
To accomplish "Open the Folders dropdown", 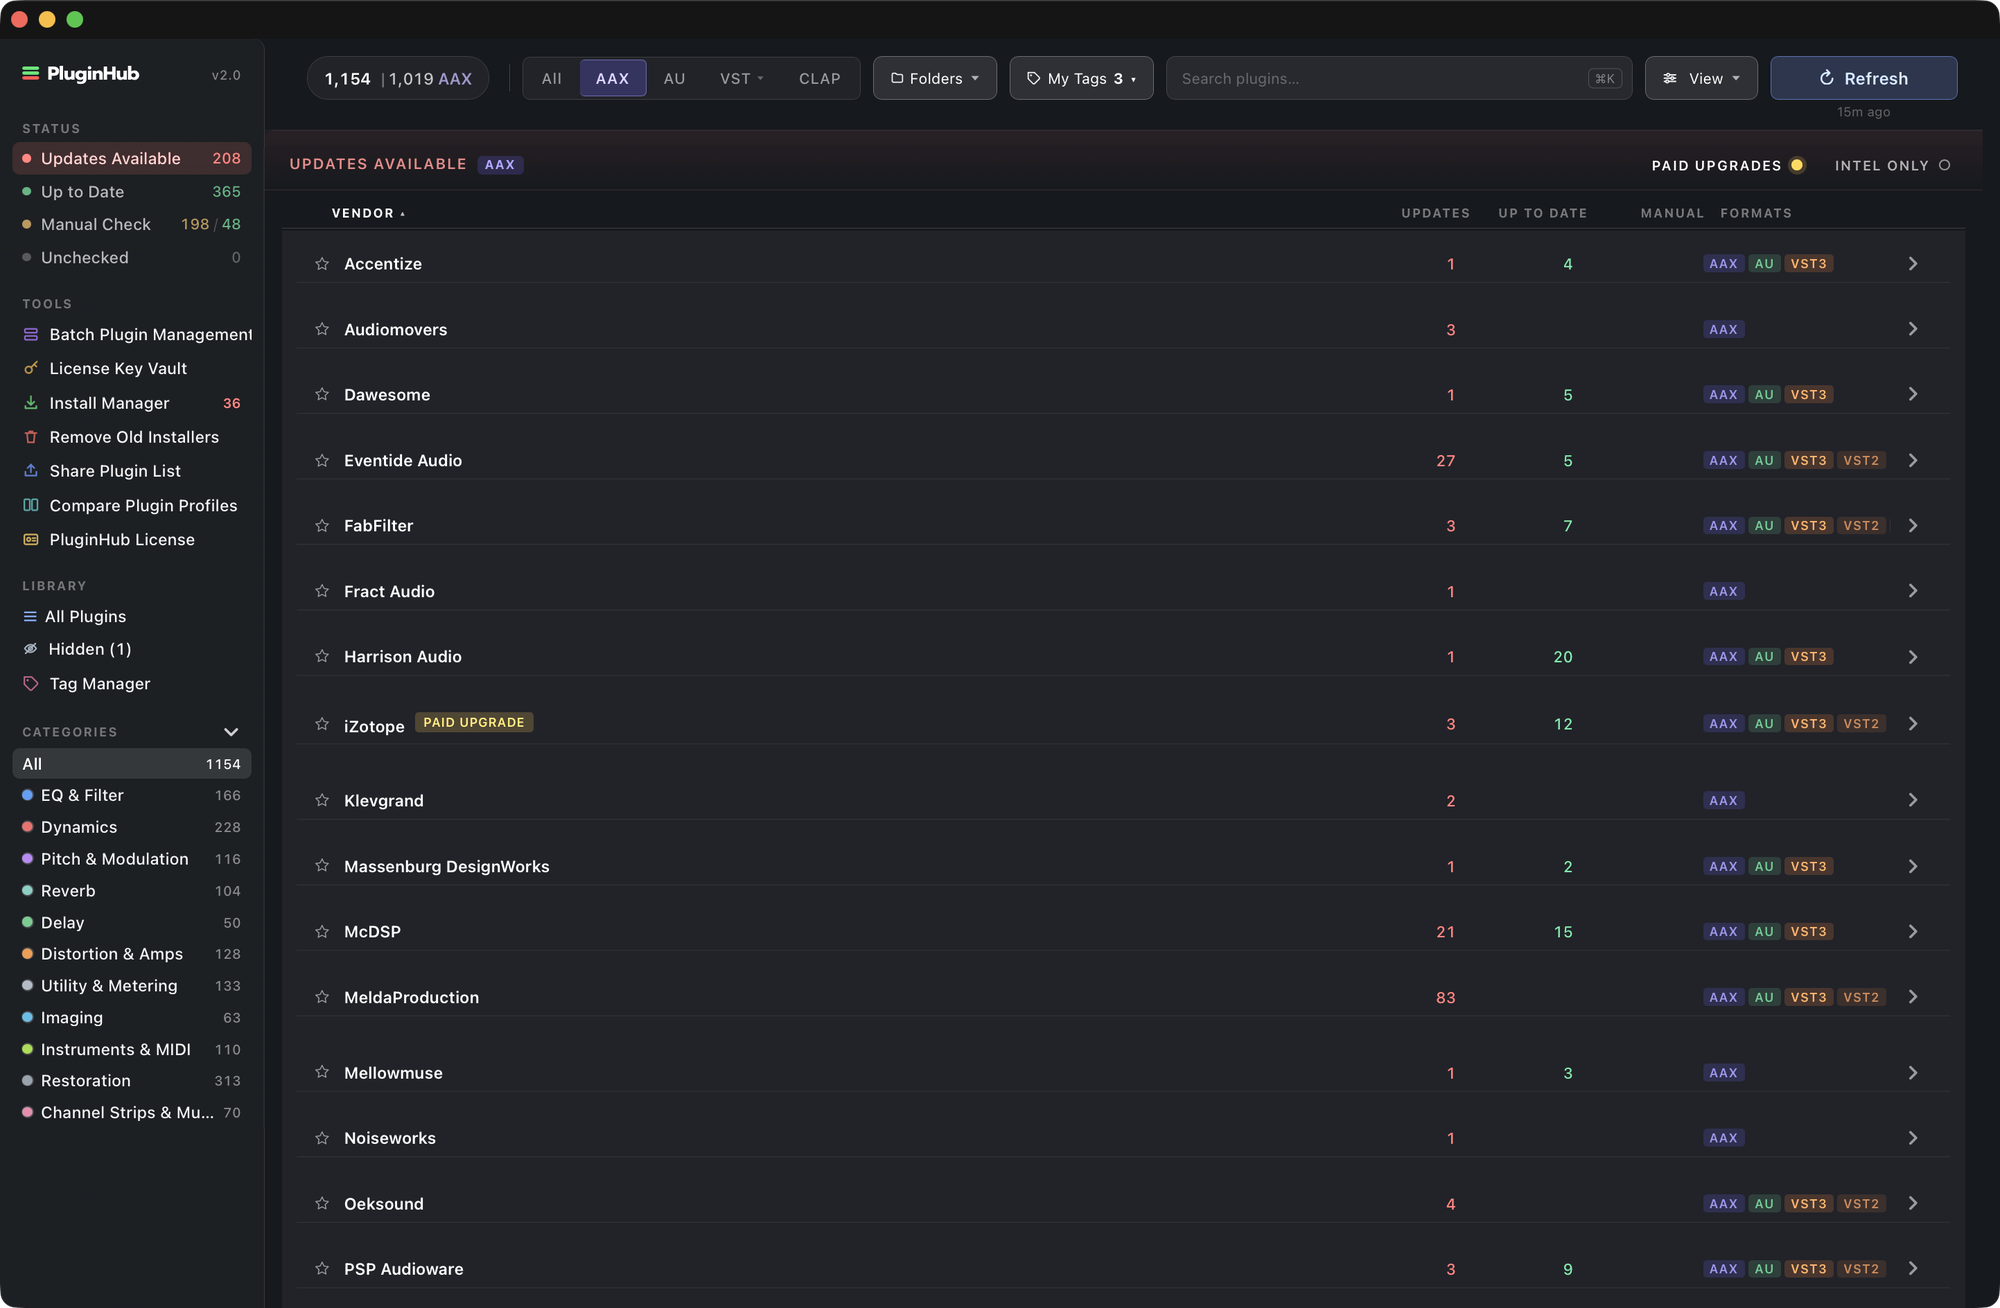I will coord(934,78).
